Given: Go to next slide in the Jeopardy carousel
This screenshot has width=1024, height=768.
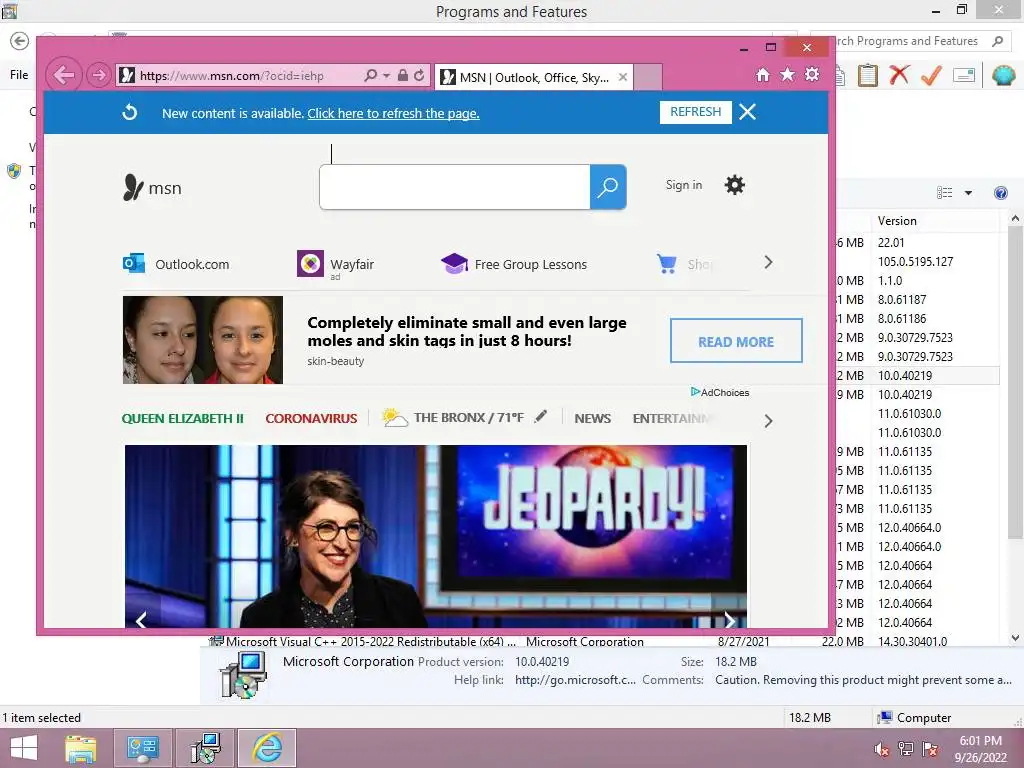Looking at the screenshot, I should [x=729, y=620].
